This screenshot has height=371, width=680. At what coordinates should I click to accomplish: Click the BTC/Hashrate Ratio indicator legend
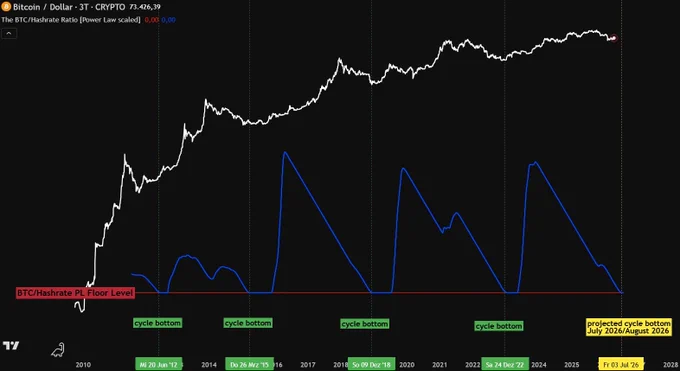71,20
